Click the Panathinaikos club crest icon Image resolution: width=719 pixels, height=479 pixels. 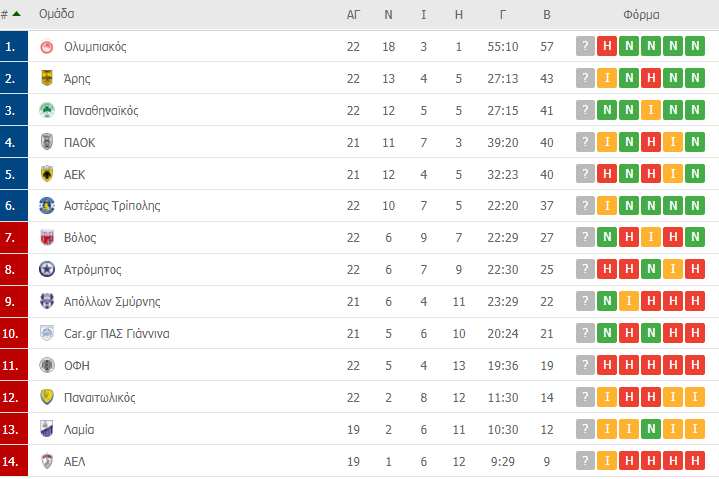(x=46, y=111)
